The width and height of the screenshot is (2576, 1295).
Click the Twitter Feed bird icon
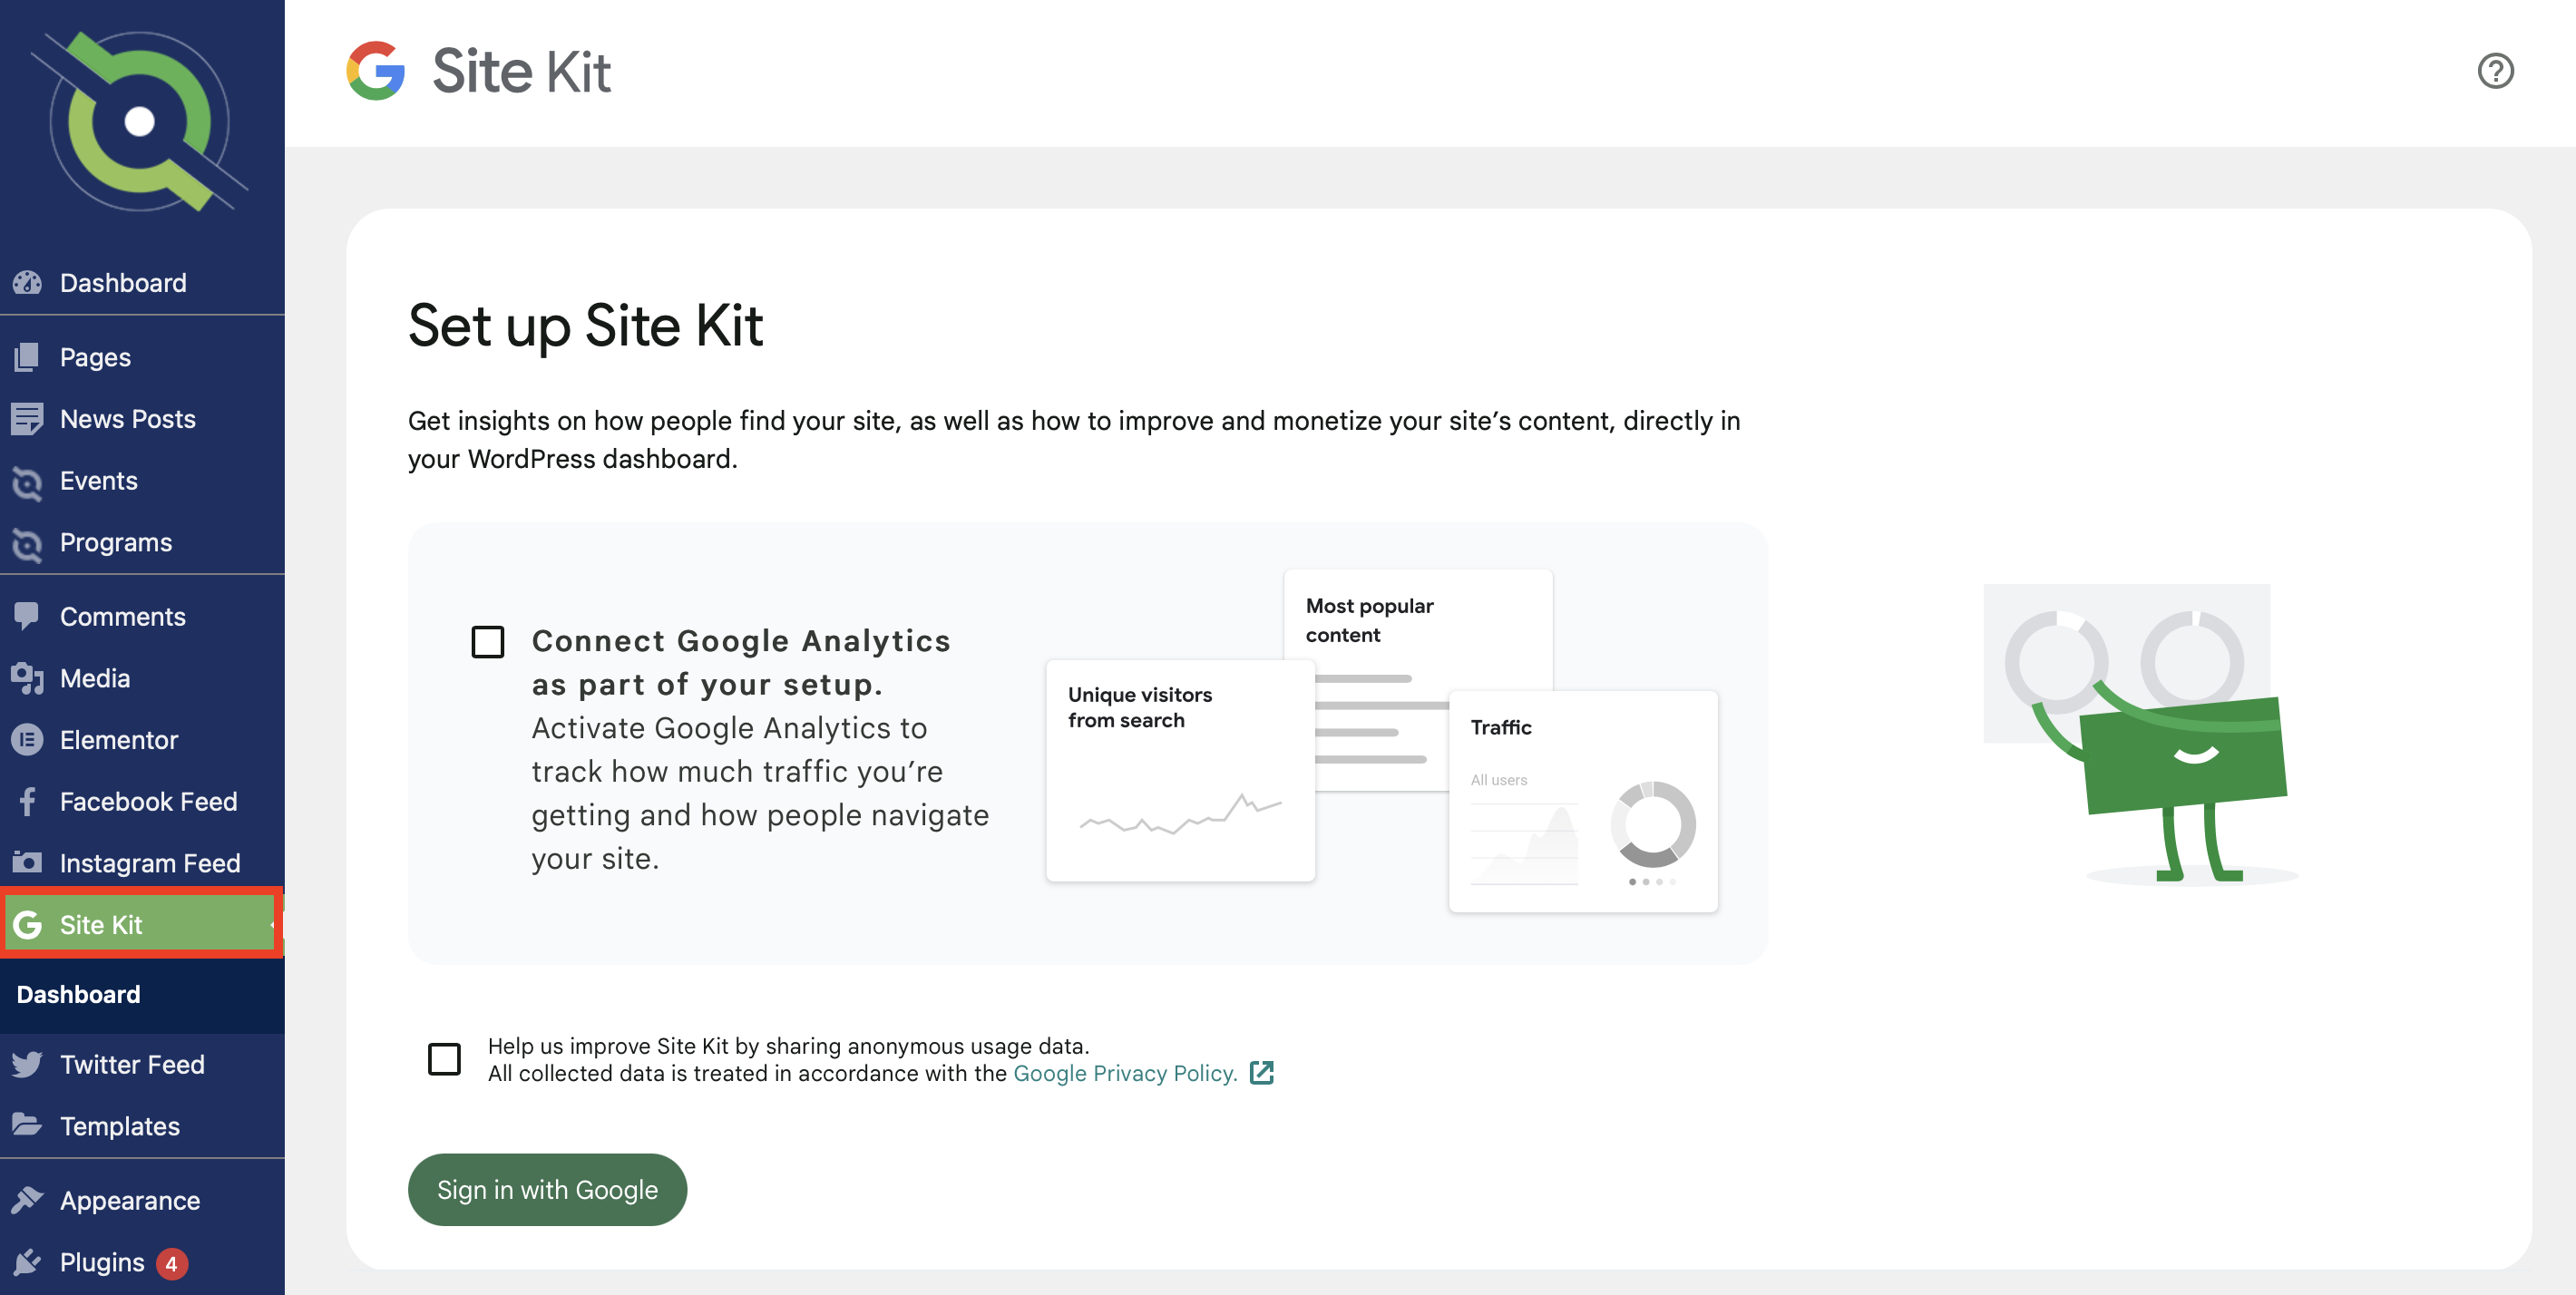[27, 1064]
